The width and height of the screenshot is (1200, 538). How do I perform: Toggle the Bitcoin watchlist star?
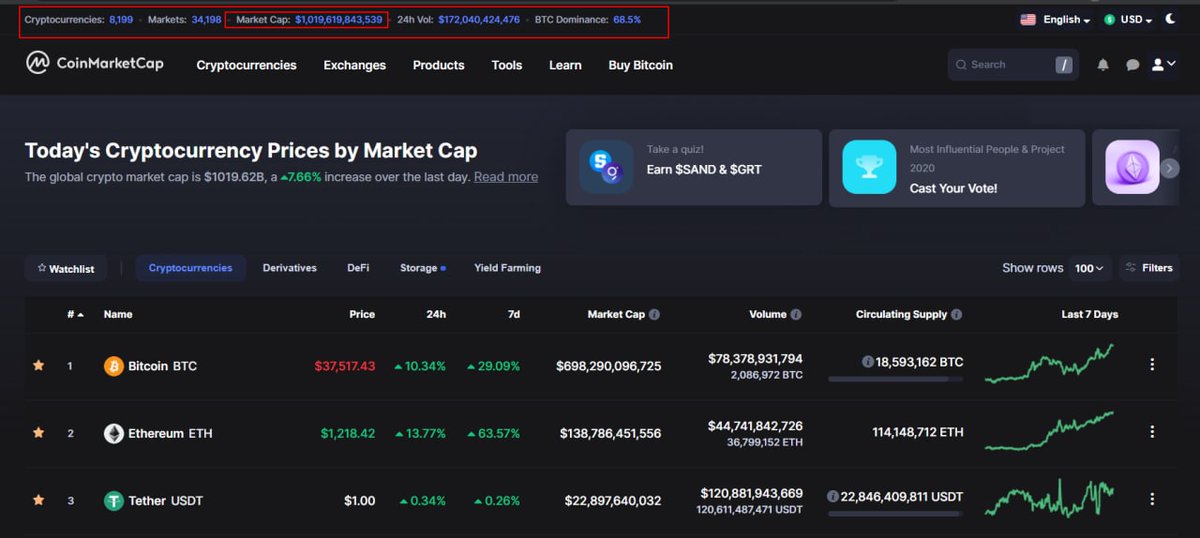(x=39, y=366)
